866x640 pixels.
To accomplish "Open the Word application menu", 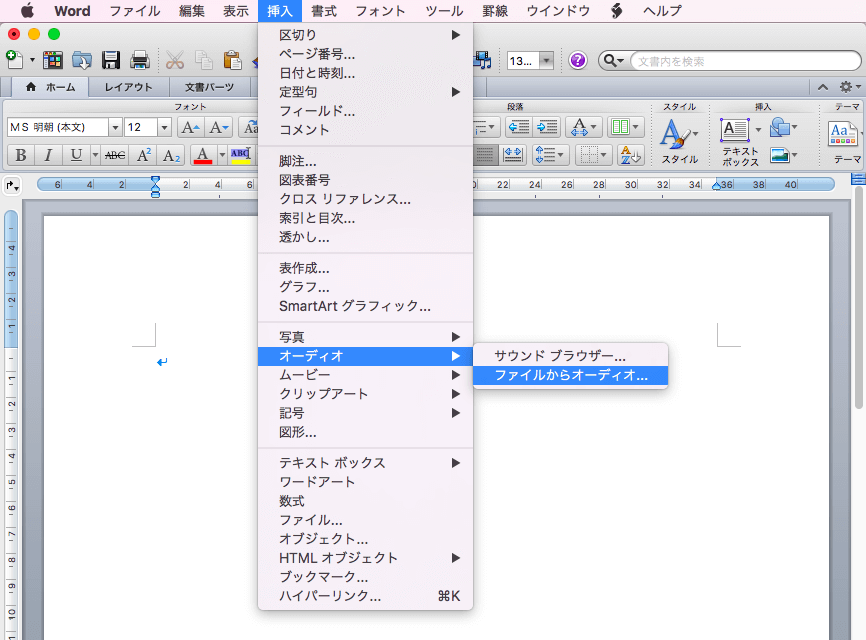I will pos(72,10).
